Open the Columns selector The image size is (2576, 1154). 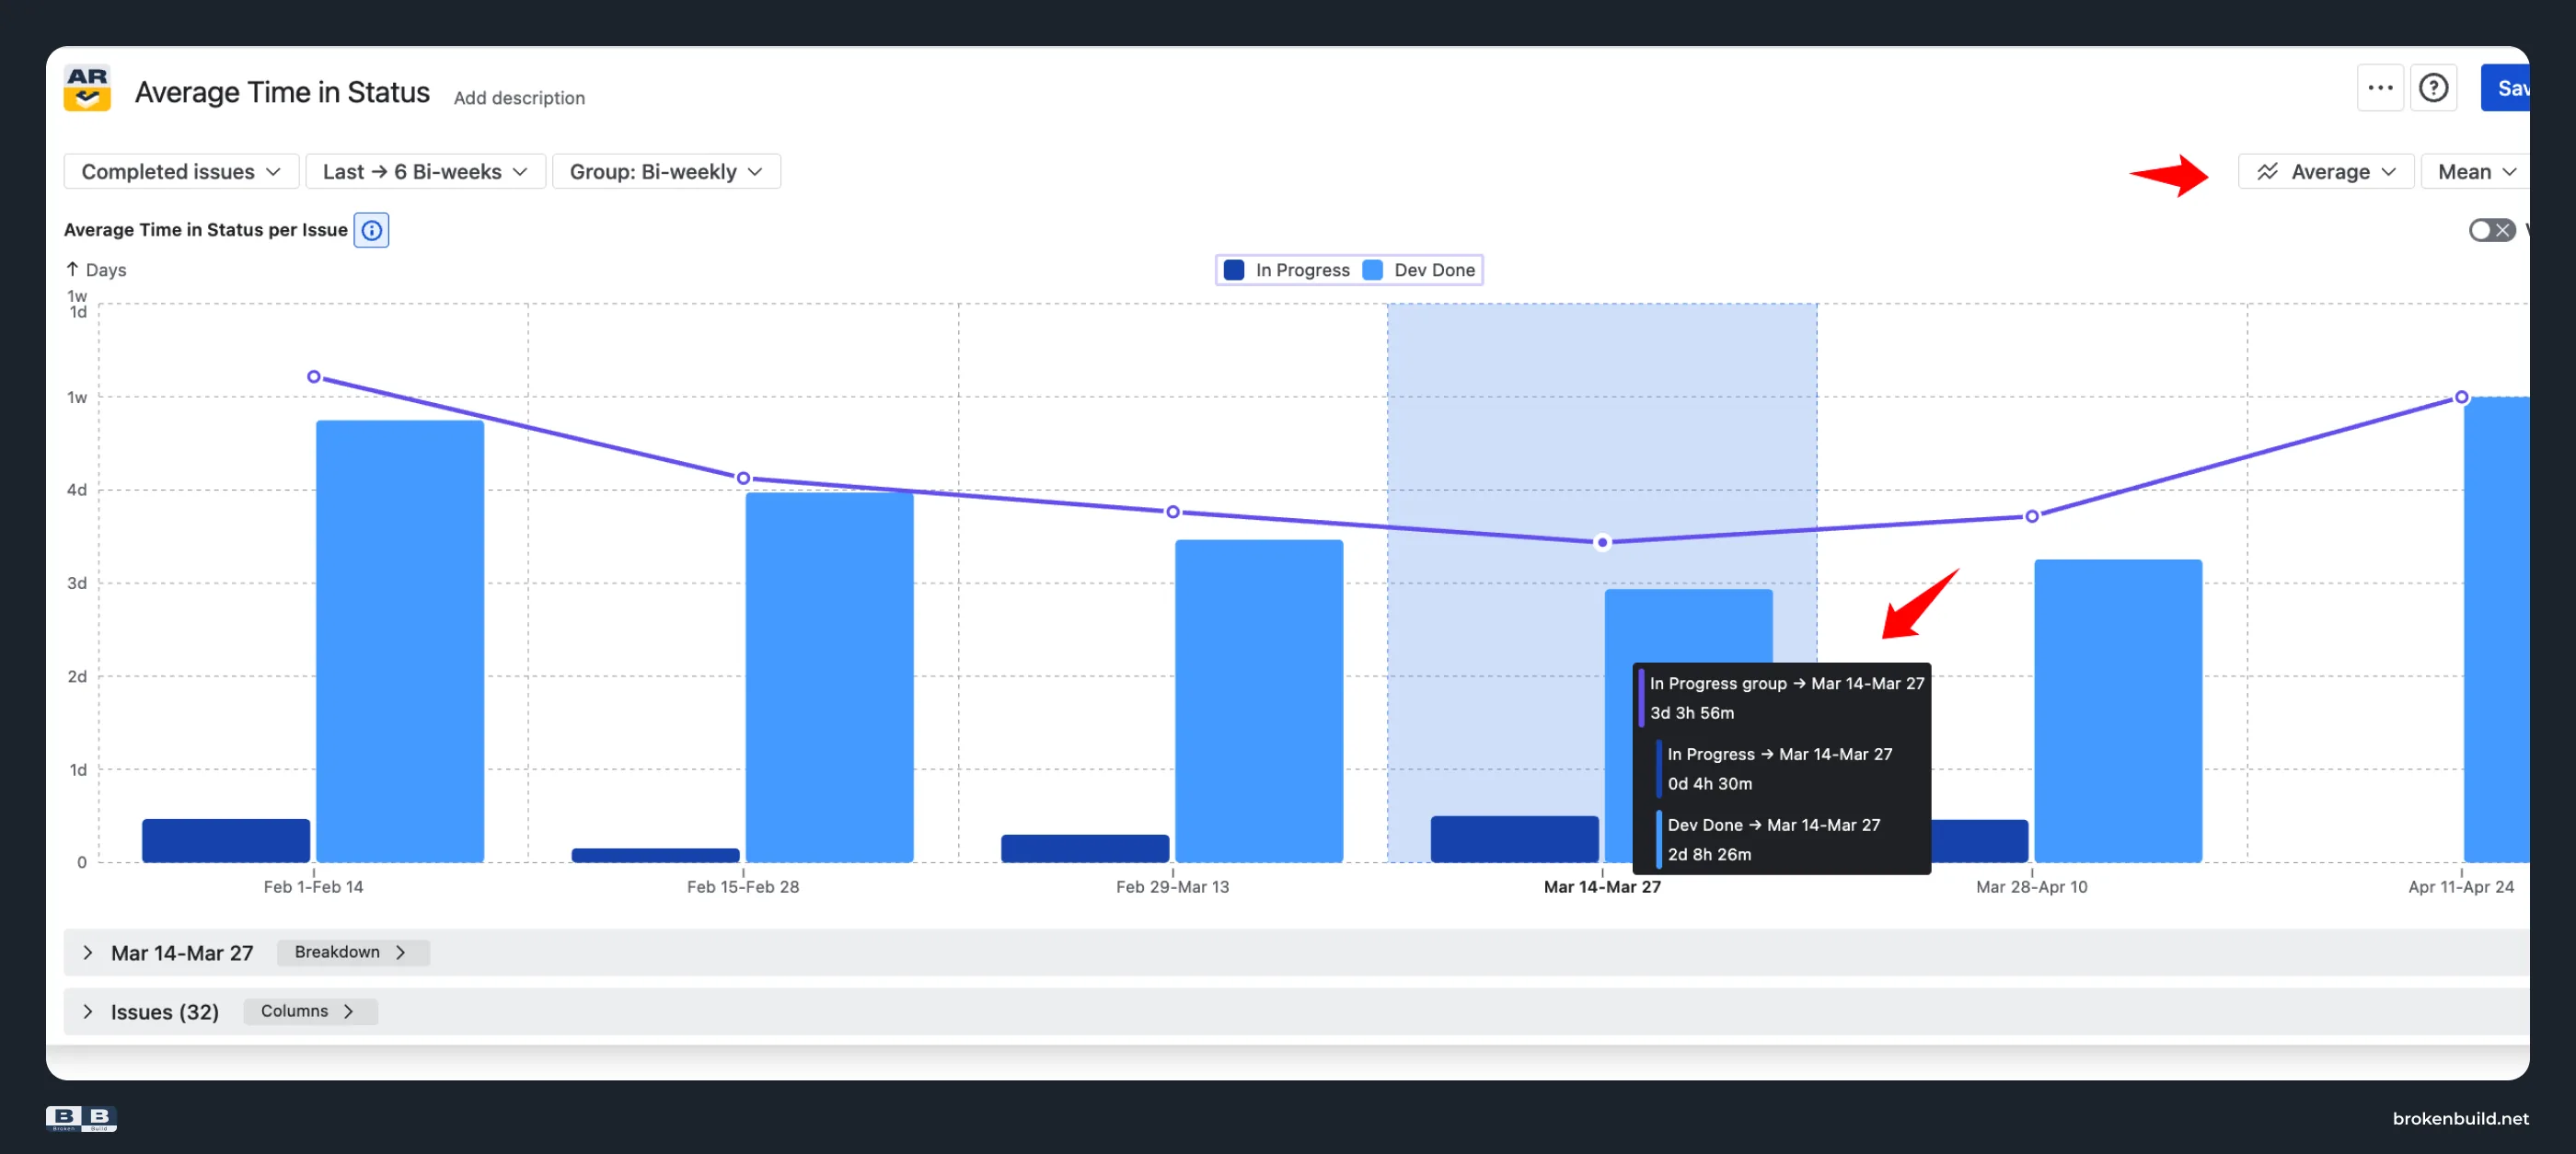click(x=309, y=1011)
